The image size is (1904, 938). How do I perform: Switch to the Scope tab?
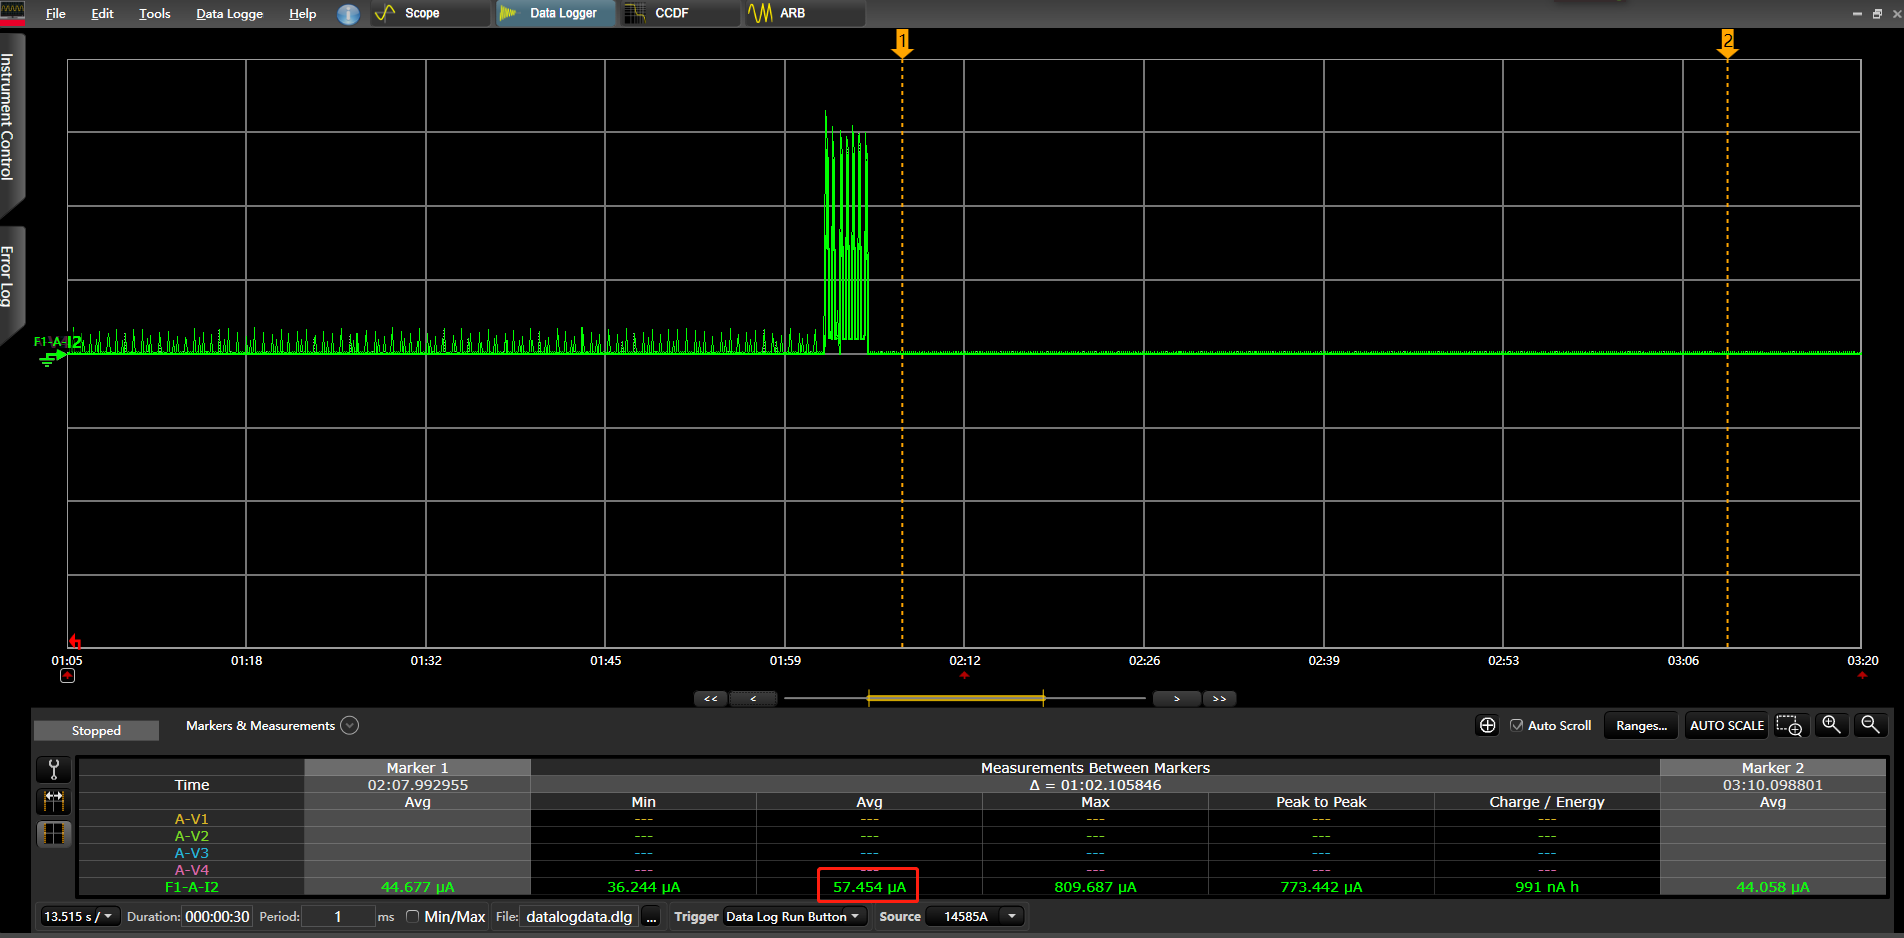pos(430,13)
